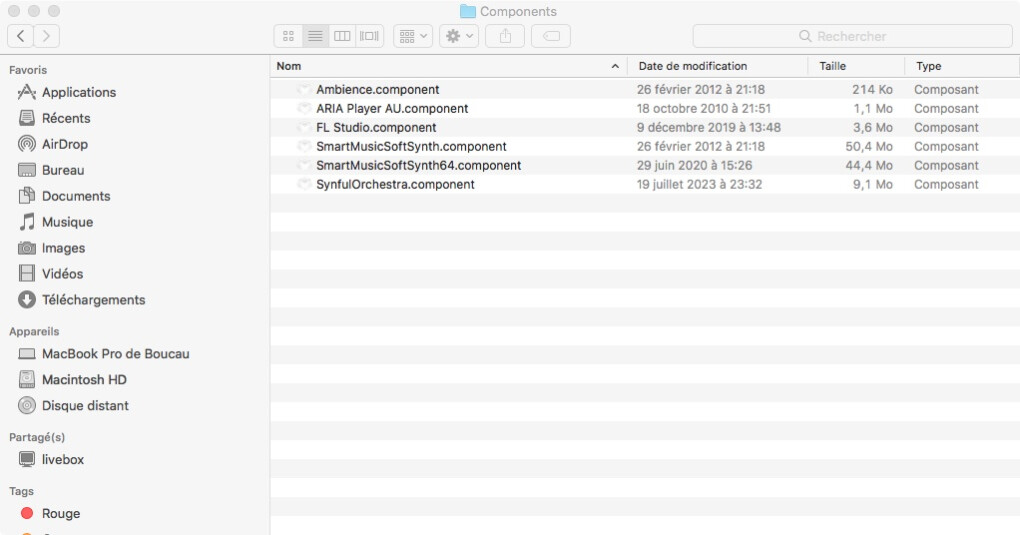Switch to list view mode

click(x=315, y=36)
